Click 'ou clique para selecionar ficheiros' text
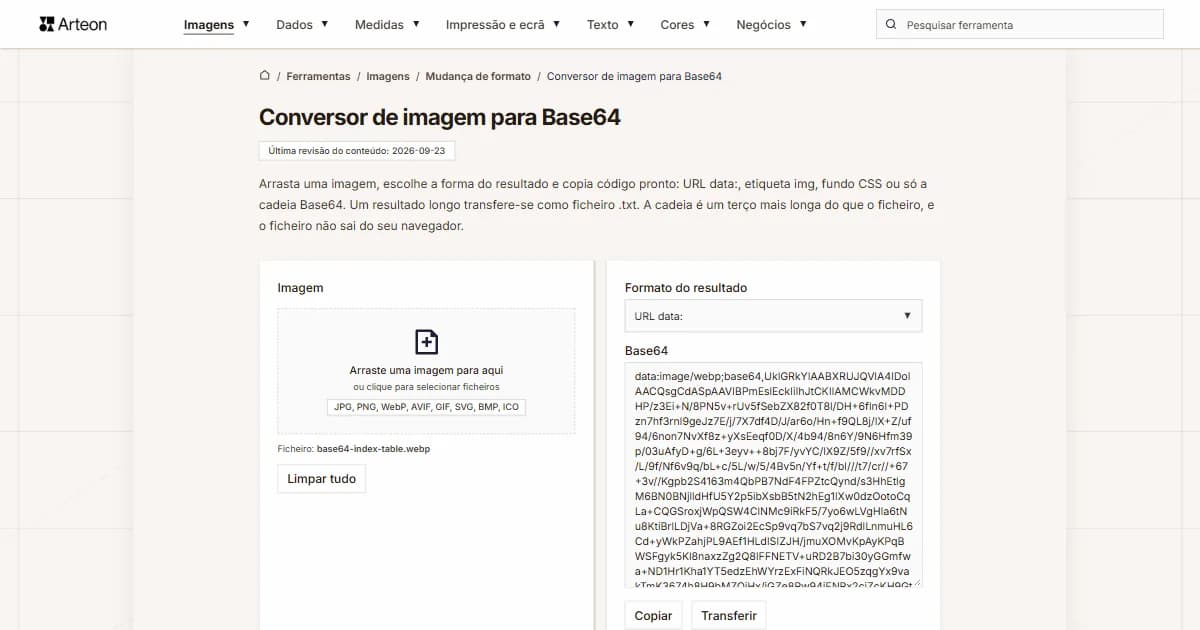The height and width of the screenshot is (630, 1200). (x=426, y=387)
